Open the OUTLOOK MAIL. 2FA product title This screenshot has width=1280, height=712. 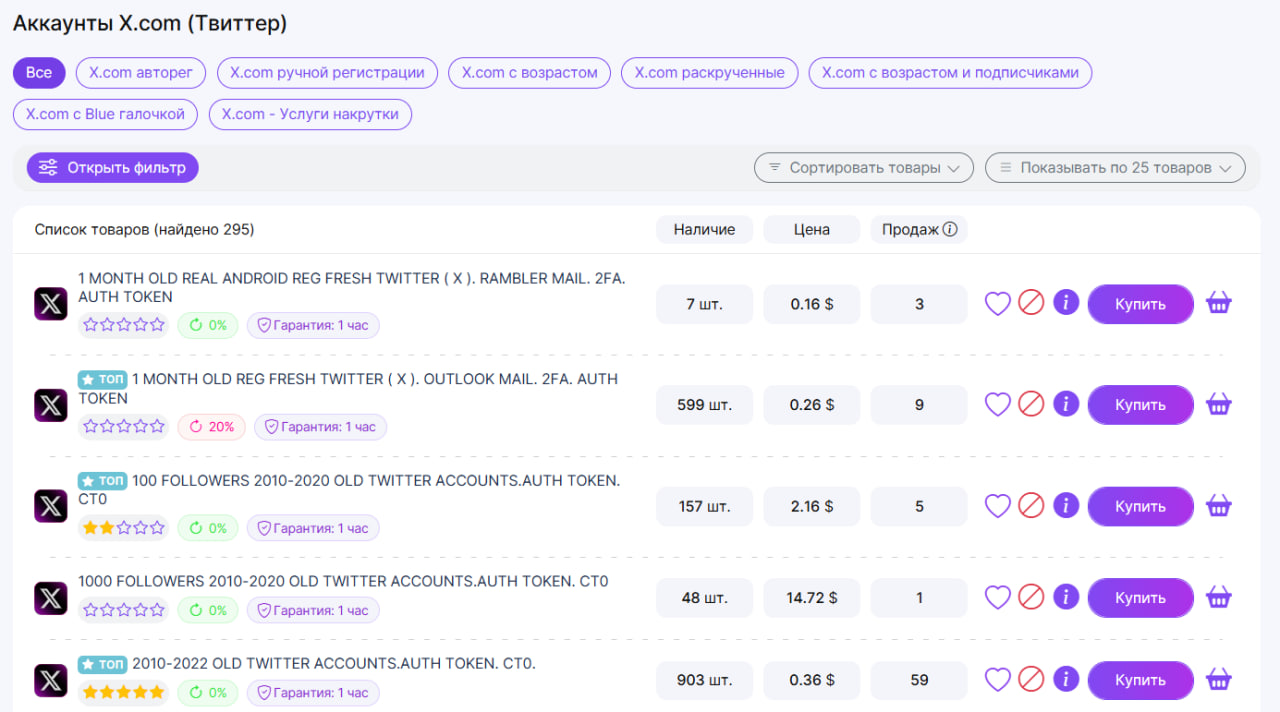click(x=348, y=389)
